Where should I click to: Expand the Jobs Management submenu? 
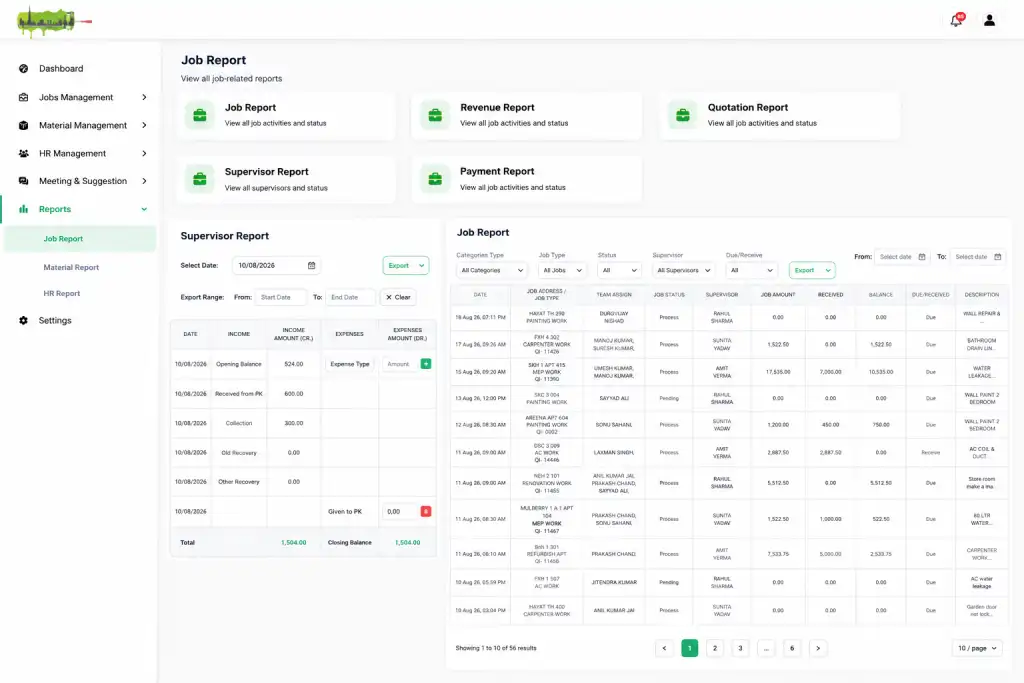144,97
